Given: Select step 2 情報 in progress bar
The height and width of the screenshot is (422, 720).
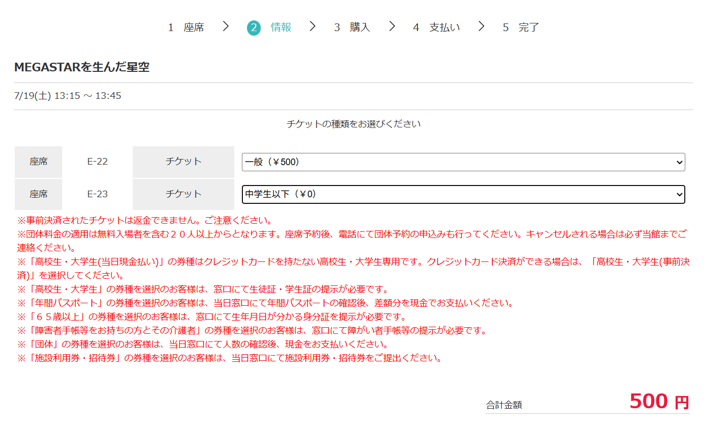Looking at the screenshot, I should (x=269, y=28).
